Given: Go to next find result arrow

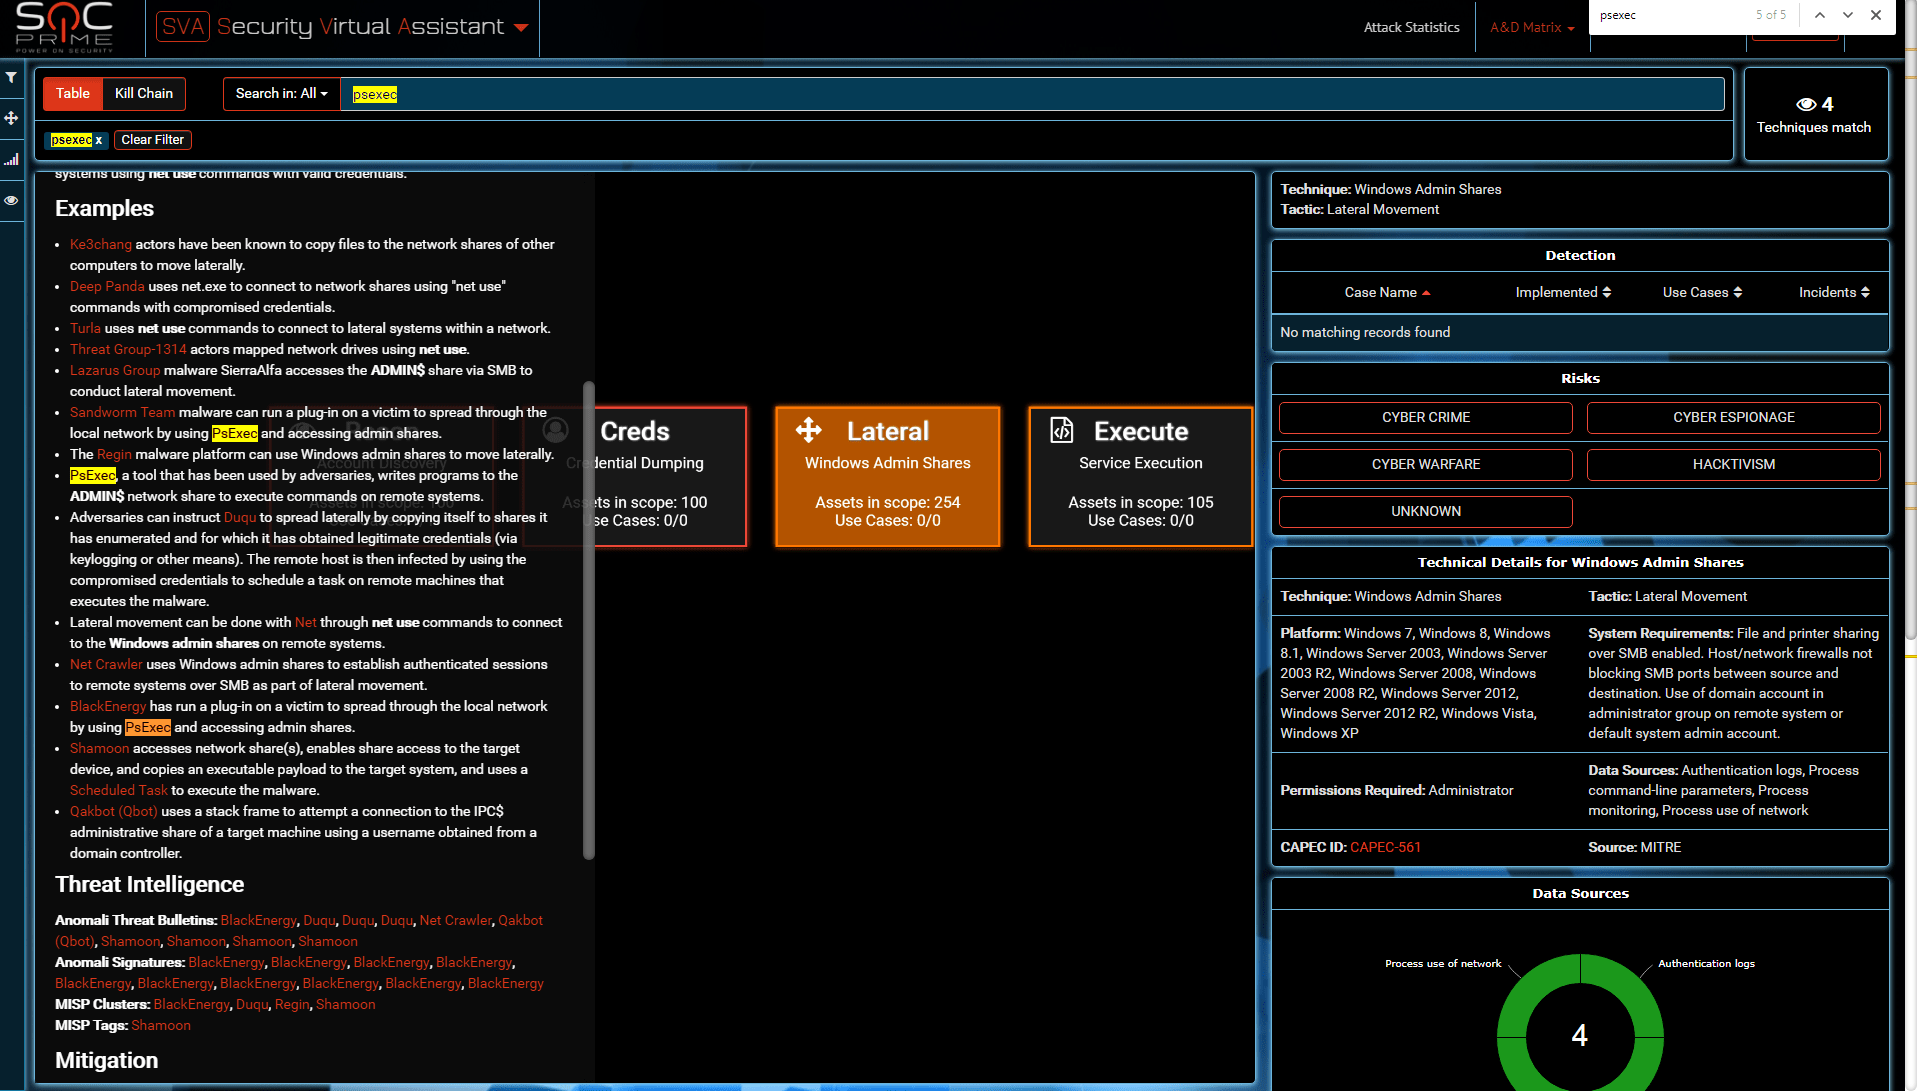Looking at the screenshot, I should 1848,15.
